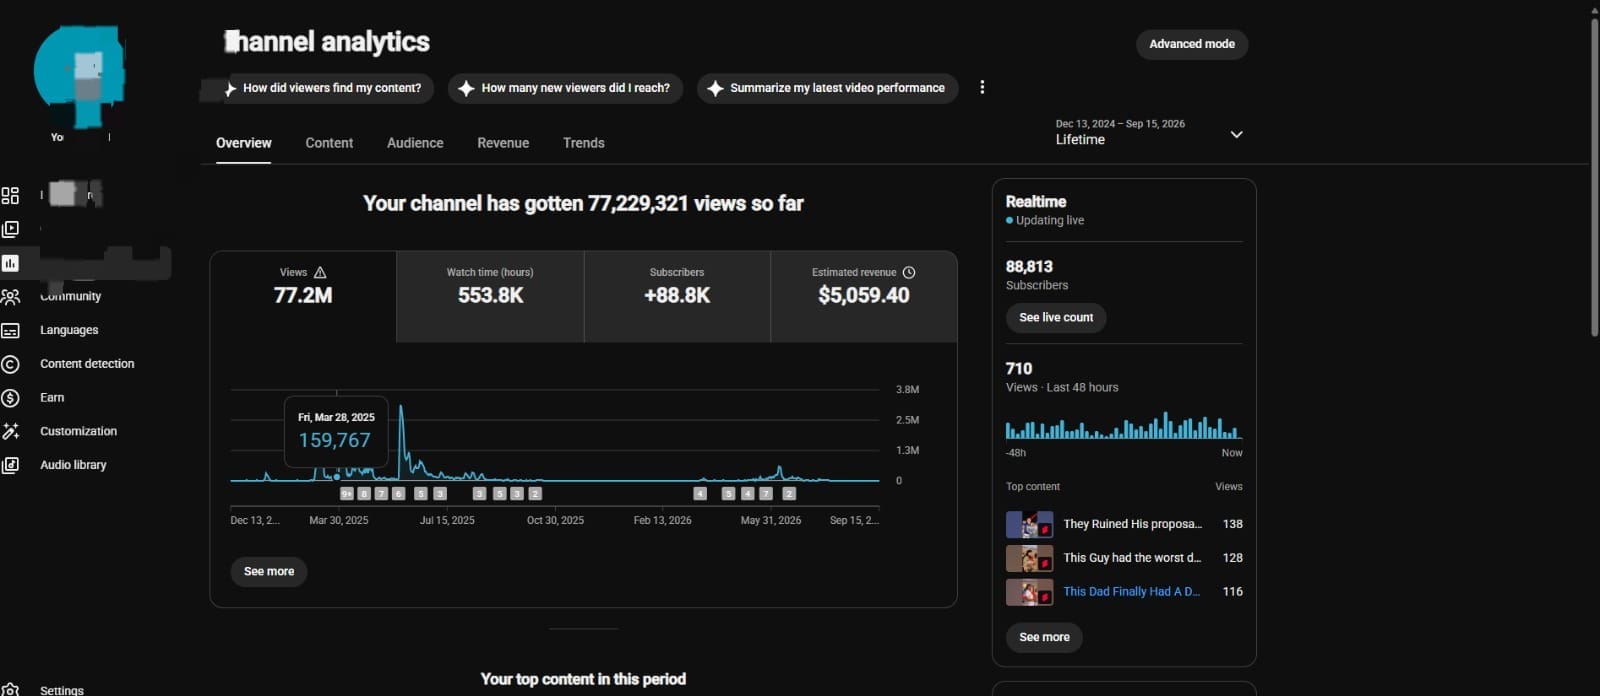Click the See live count button
Image resolution: width=1600 pixels, height=696 pixels.
(1056, 318)
